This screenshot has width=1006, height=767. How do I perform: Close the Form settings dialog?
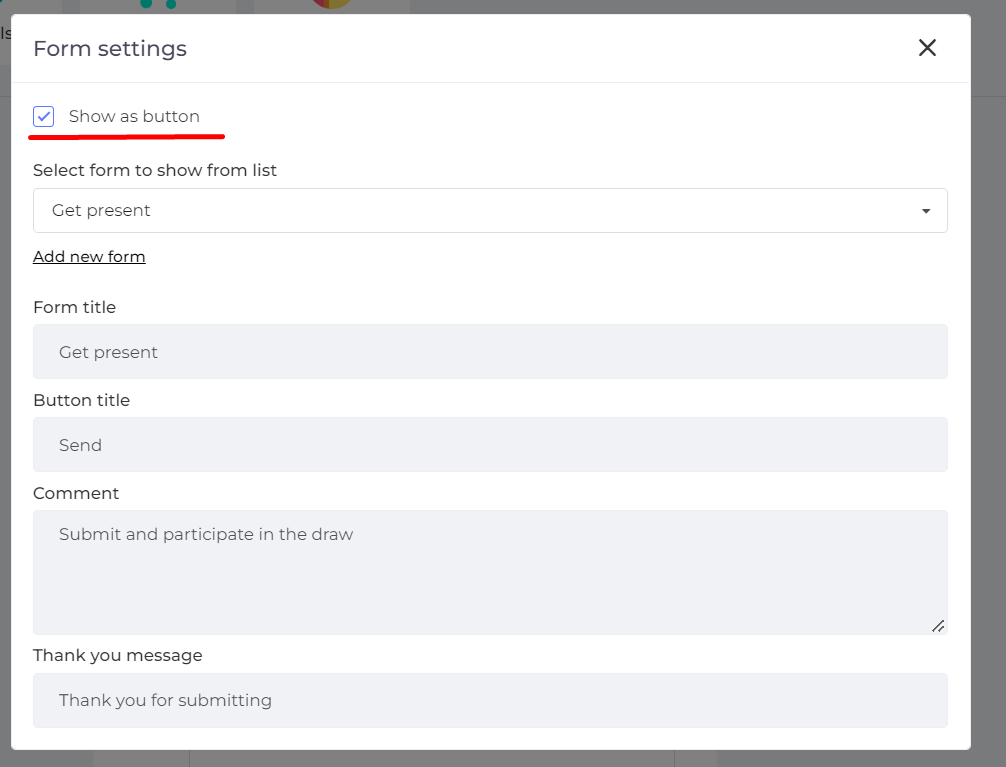(x=927, y=48)
